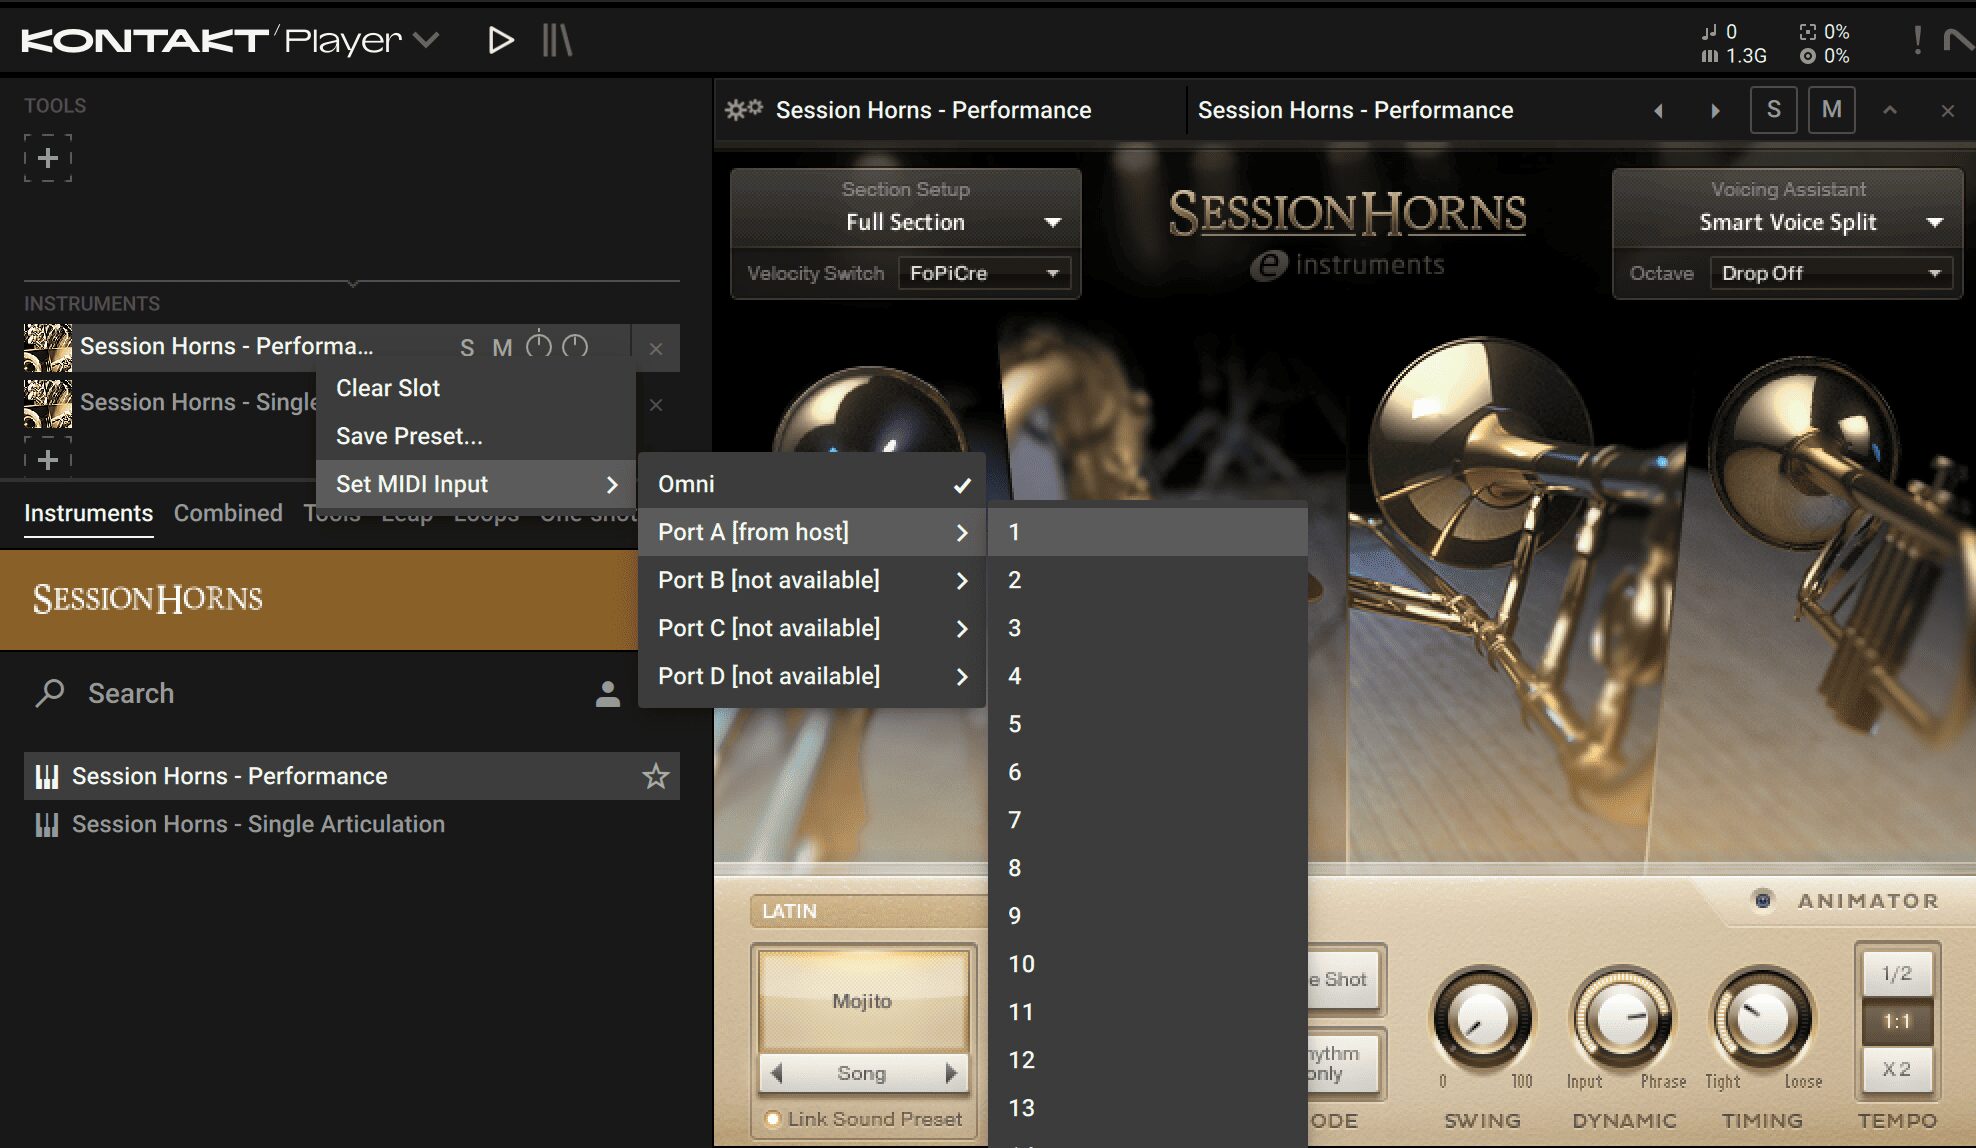Adjust the Dynamic knob
Viewport: 1976px width, 1148px height.
[1623, 1019]
